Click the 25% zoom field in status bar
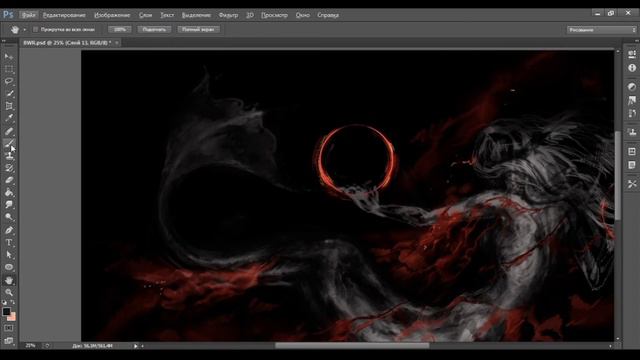Image resolution: width=640 pixels, height=360 pixels. click(31, 346)
